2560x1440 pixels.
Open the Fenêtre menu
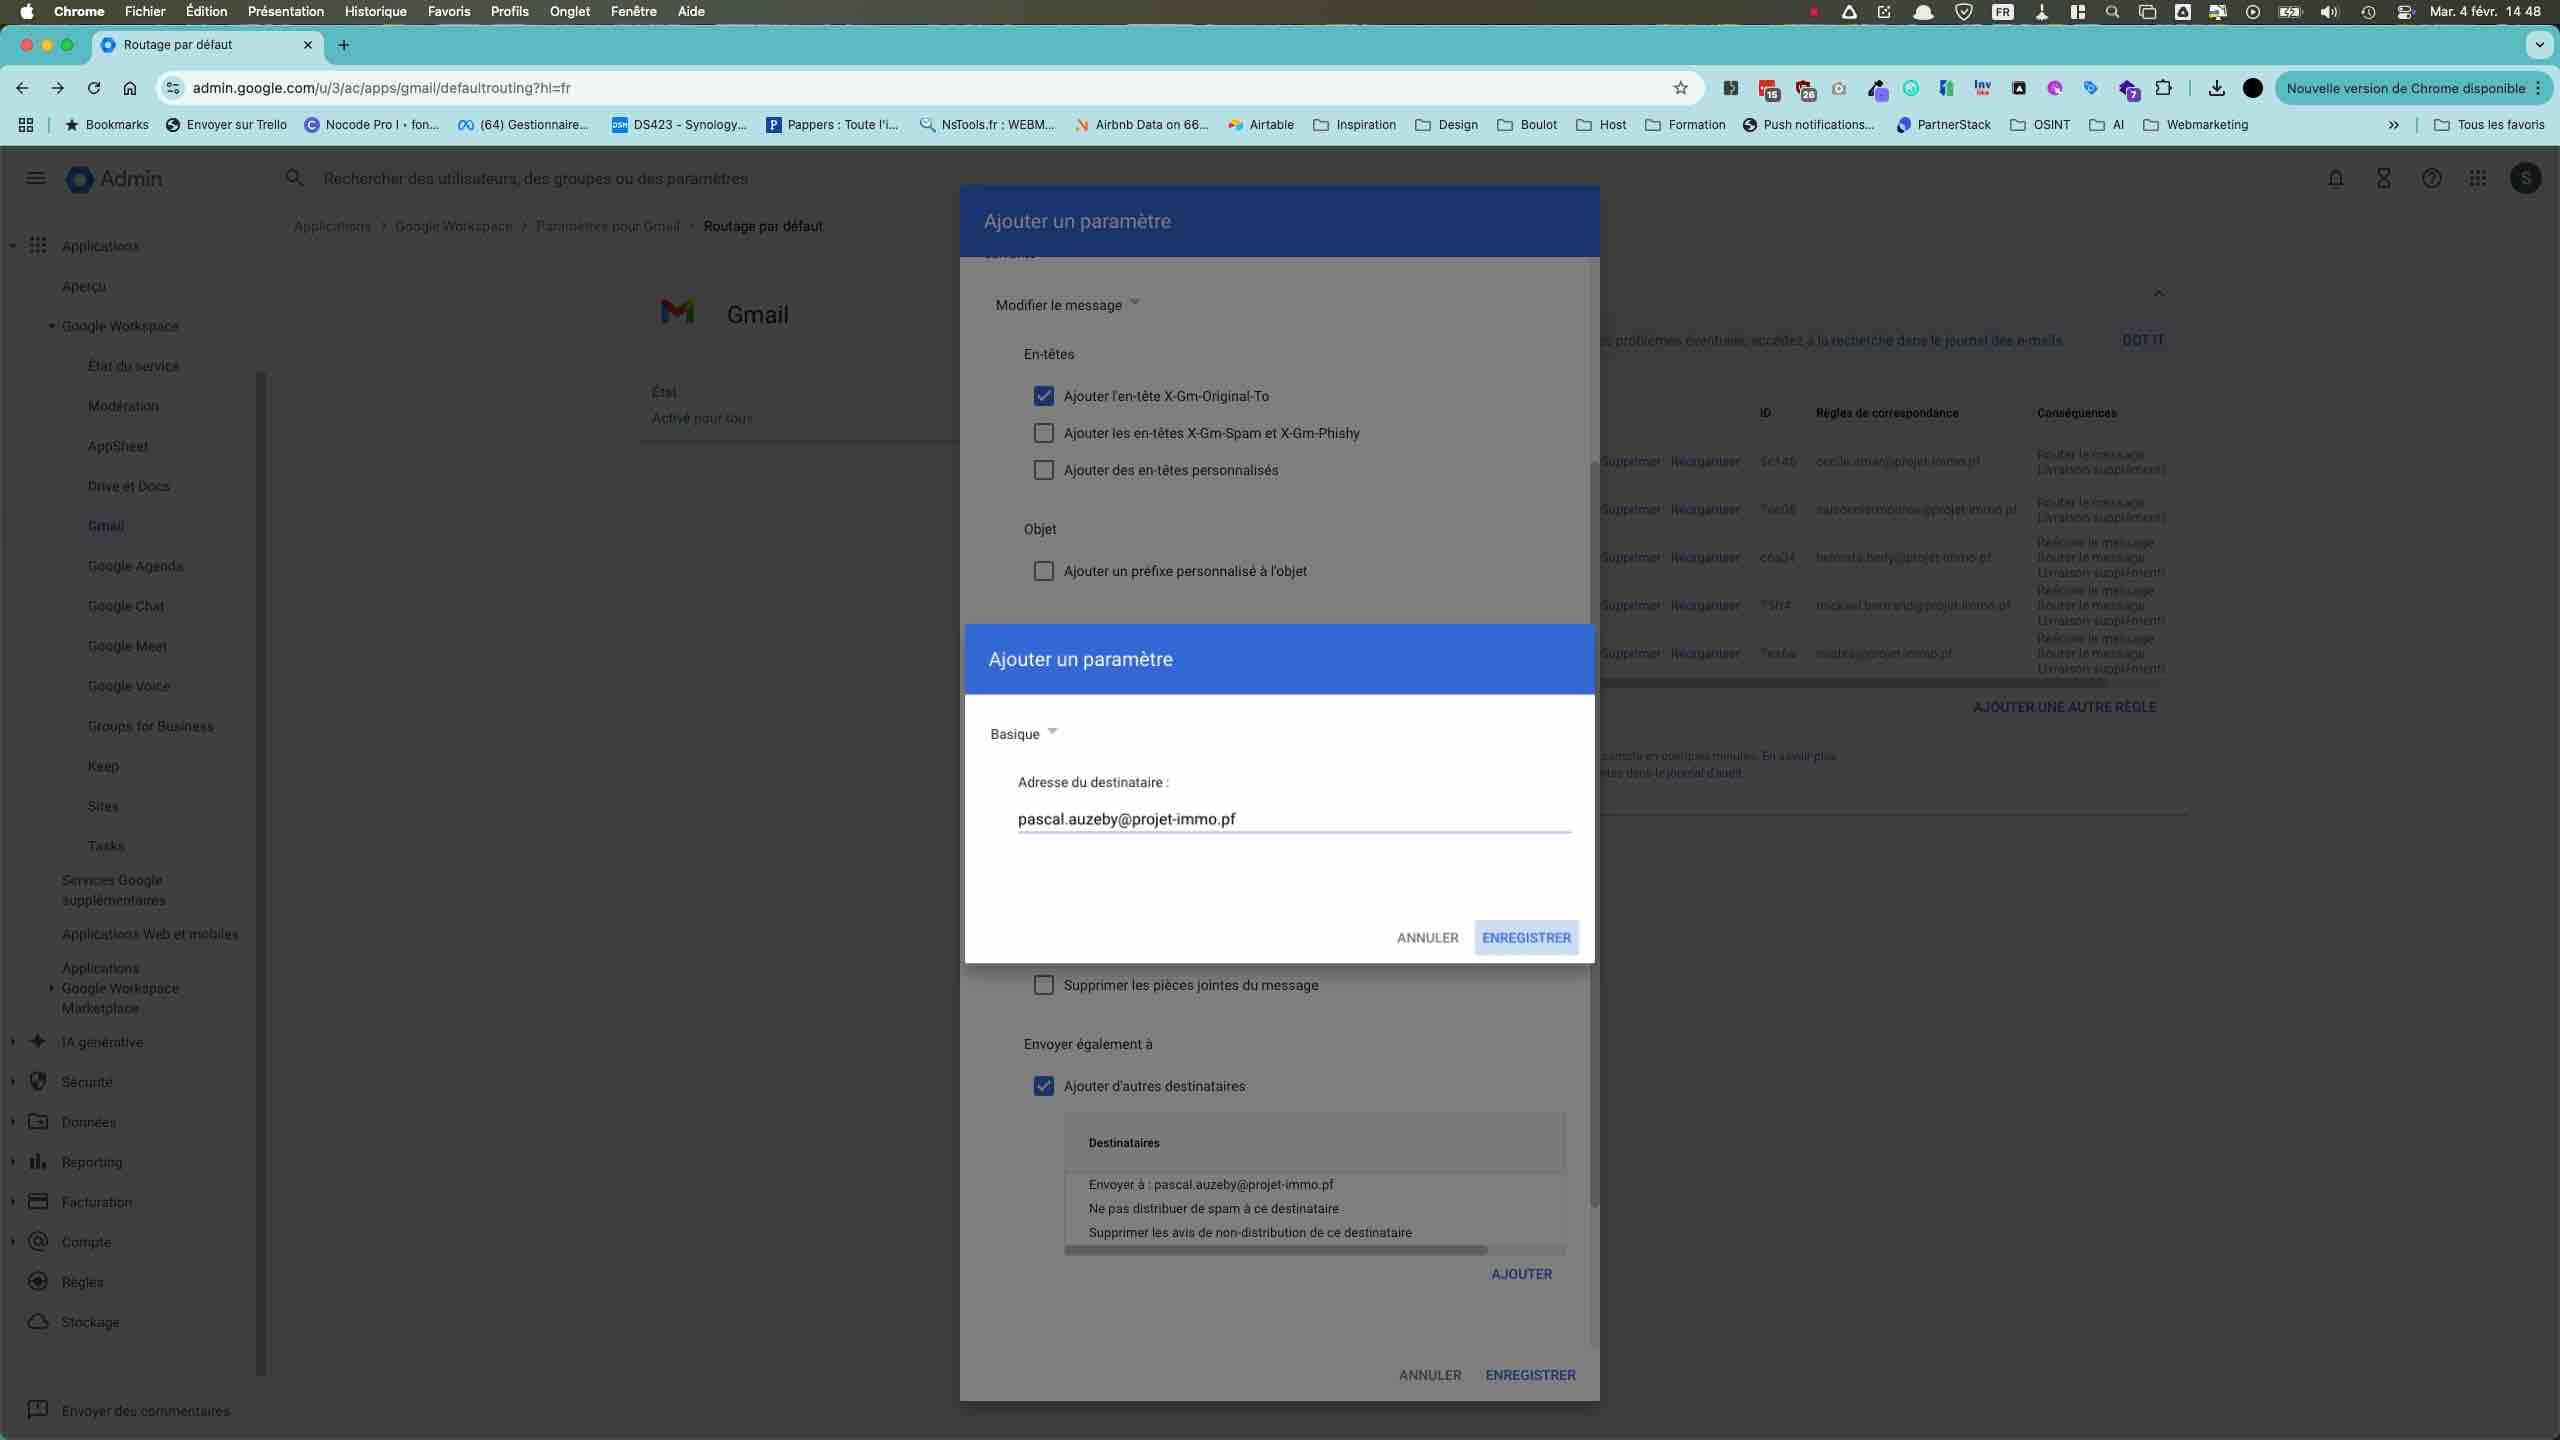(x=633, y=12)
